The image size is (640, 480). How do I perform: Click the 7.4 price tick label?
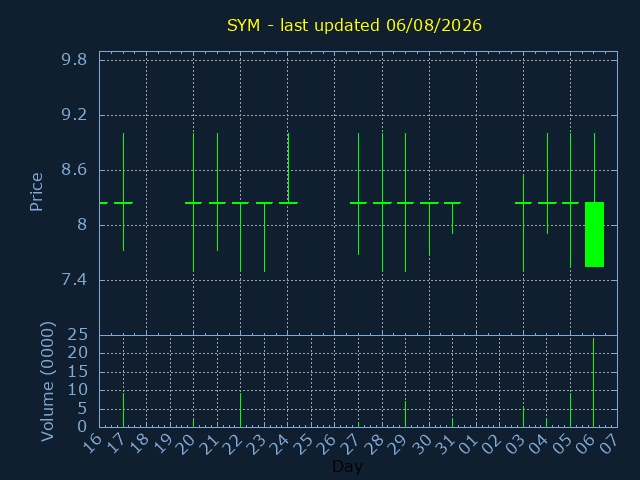pos(74,280)
